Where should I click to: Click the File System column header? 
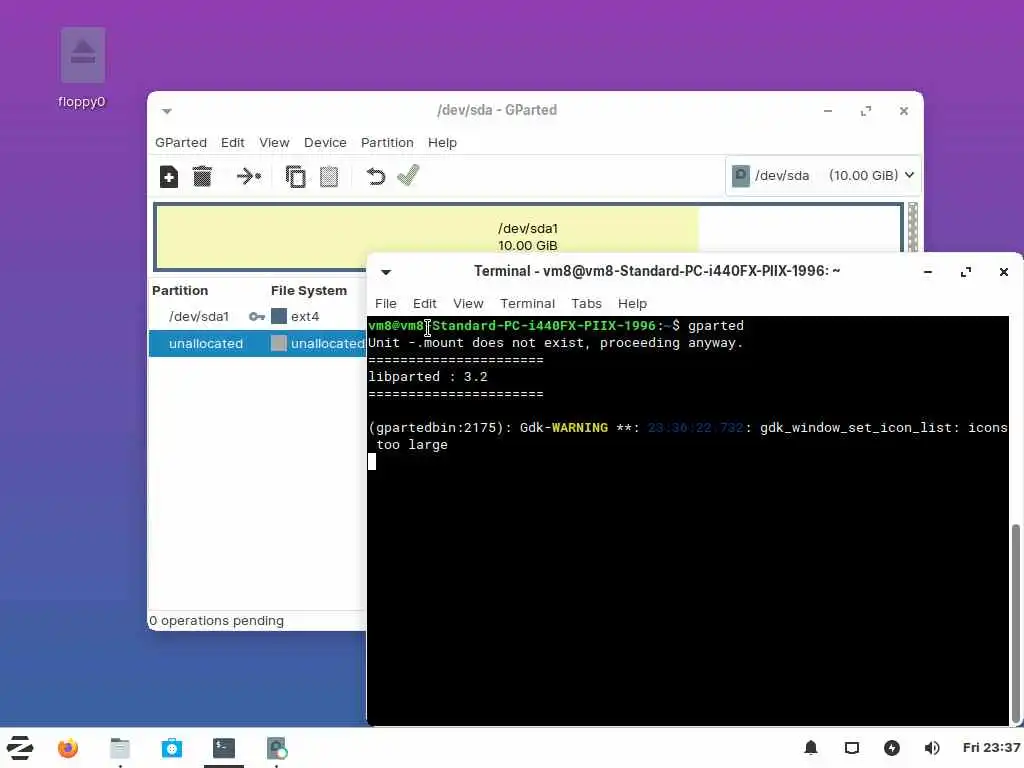click(309, 291)
